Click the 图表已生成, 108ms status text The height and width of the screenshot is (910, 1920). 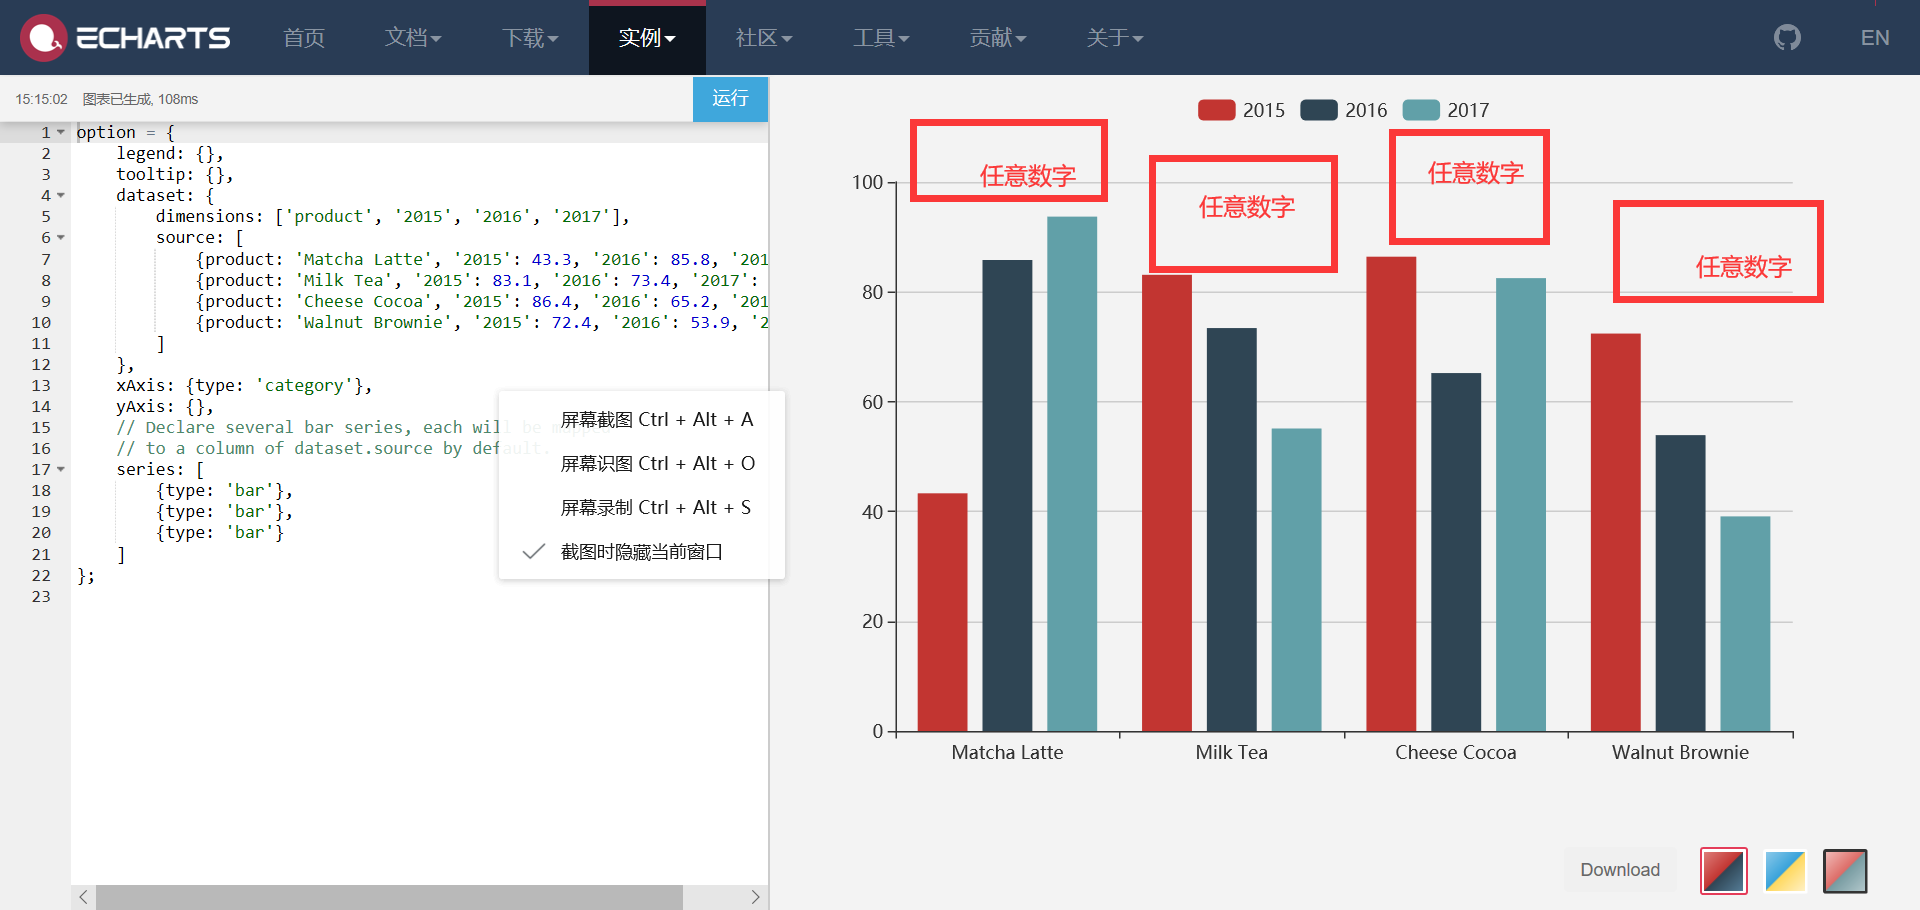[x=140, y=99]
